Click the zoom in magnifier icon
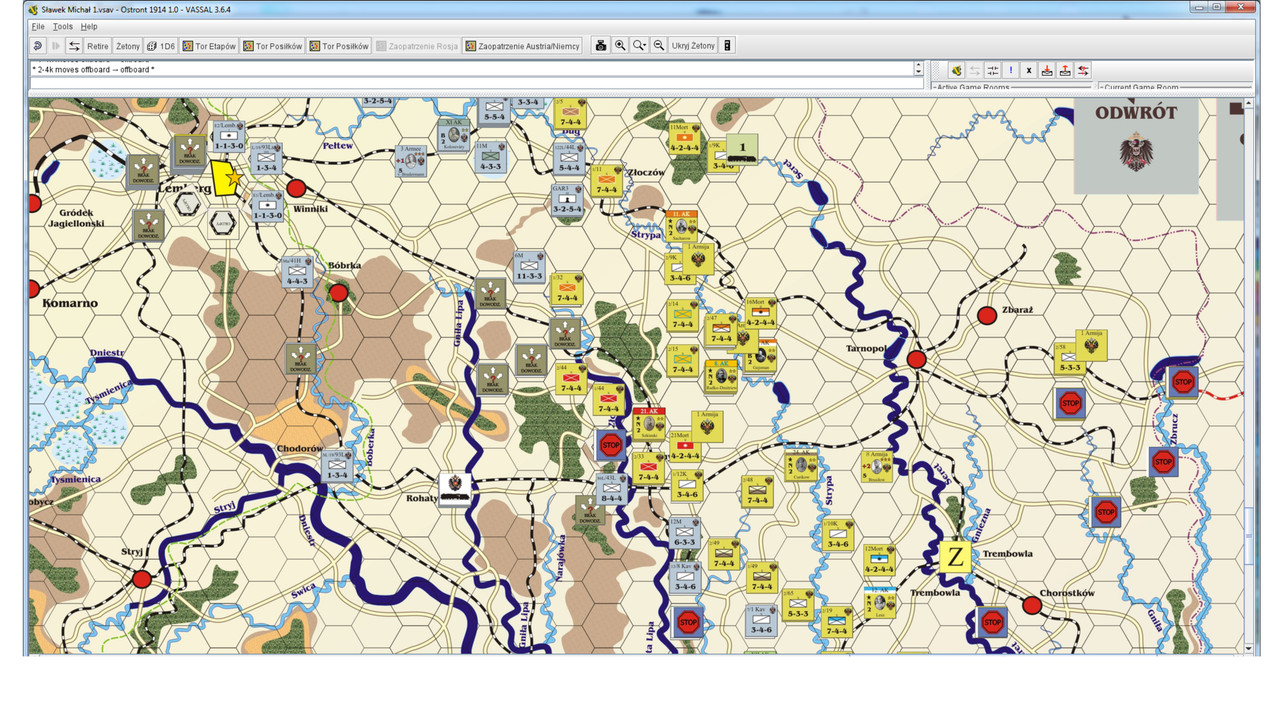1280x717 pixels. [x=620, y=46]
